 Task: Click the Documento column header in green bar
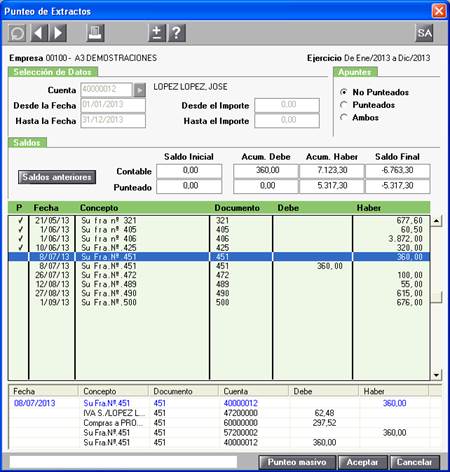[237, 208]
